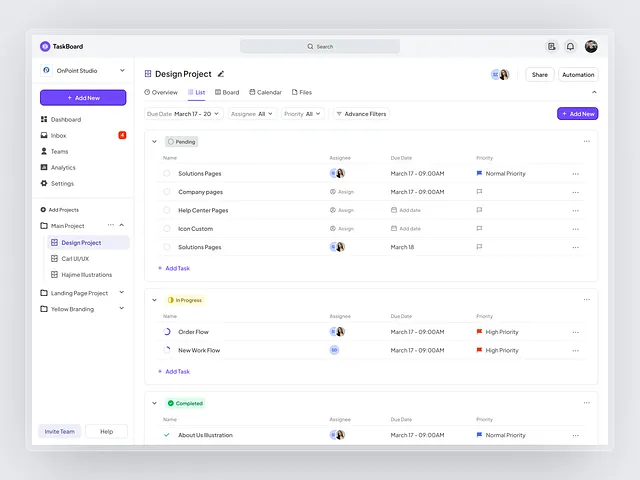Check the Help Center Pages task circle
The height and width of the screenshot is (480, 640).
click(x=167, y=210)
